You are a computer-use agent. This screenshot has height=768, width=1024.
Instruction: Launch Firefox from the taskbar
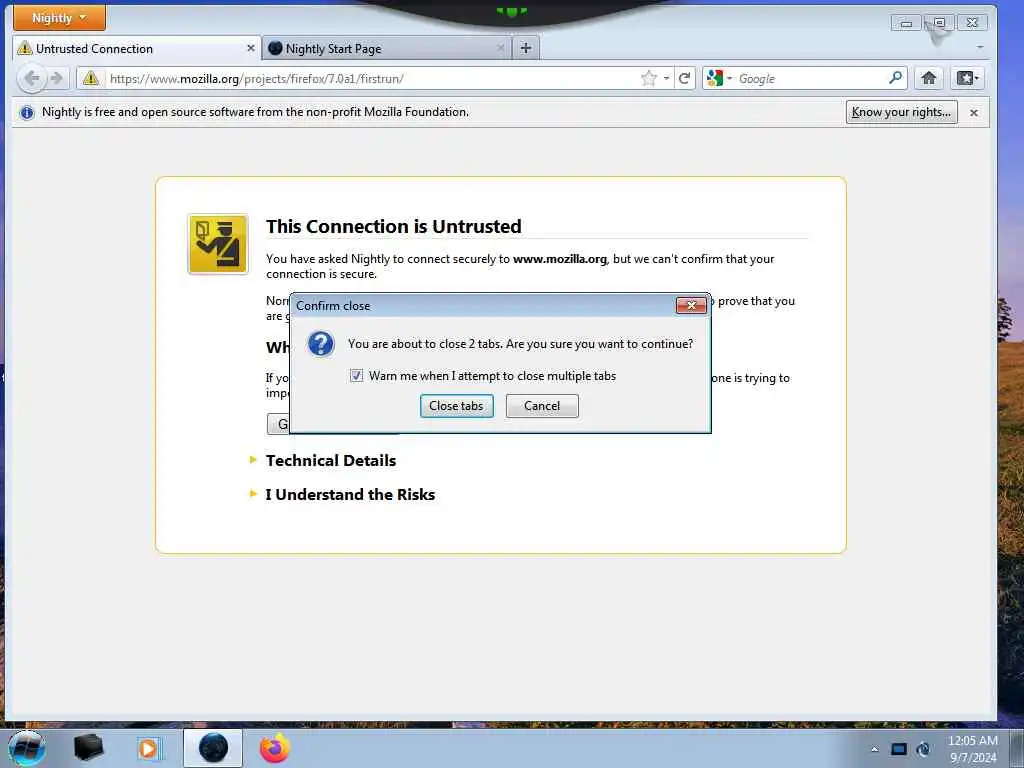coord(274,748)
